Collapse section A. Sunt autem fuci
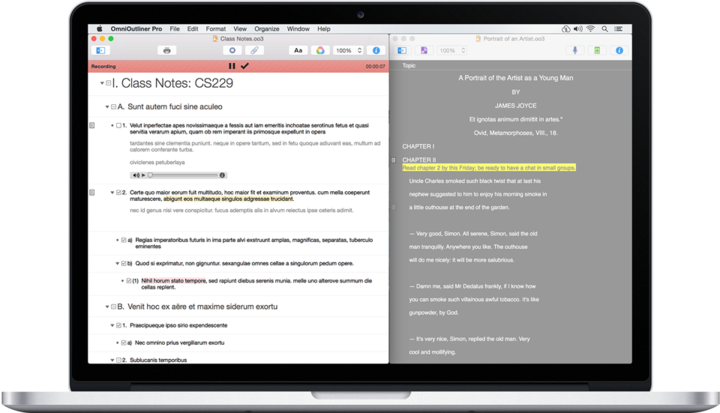This screenshot has width=720, height=413. tap(107, 107)
